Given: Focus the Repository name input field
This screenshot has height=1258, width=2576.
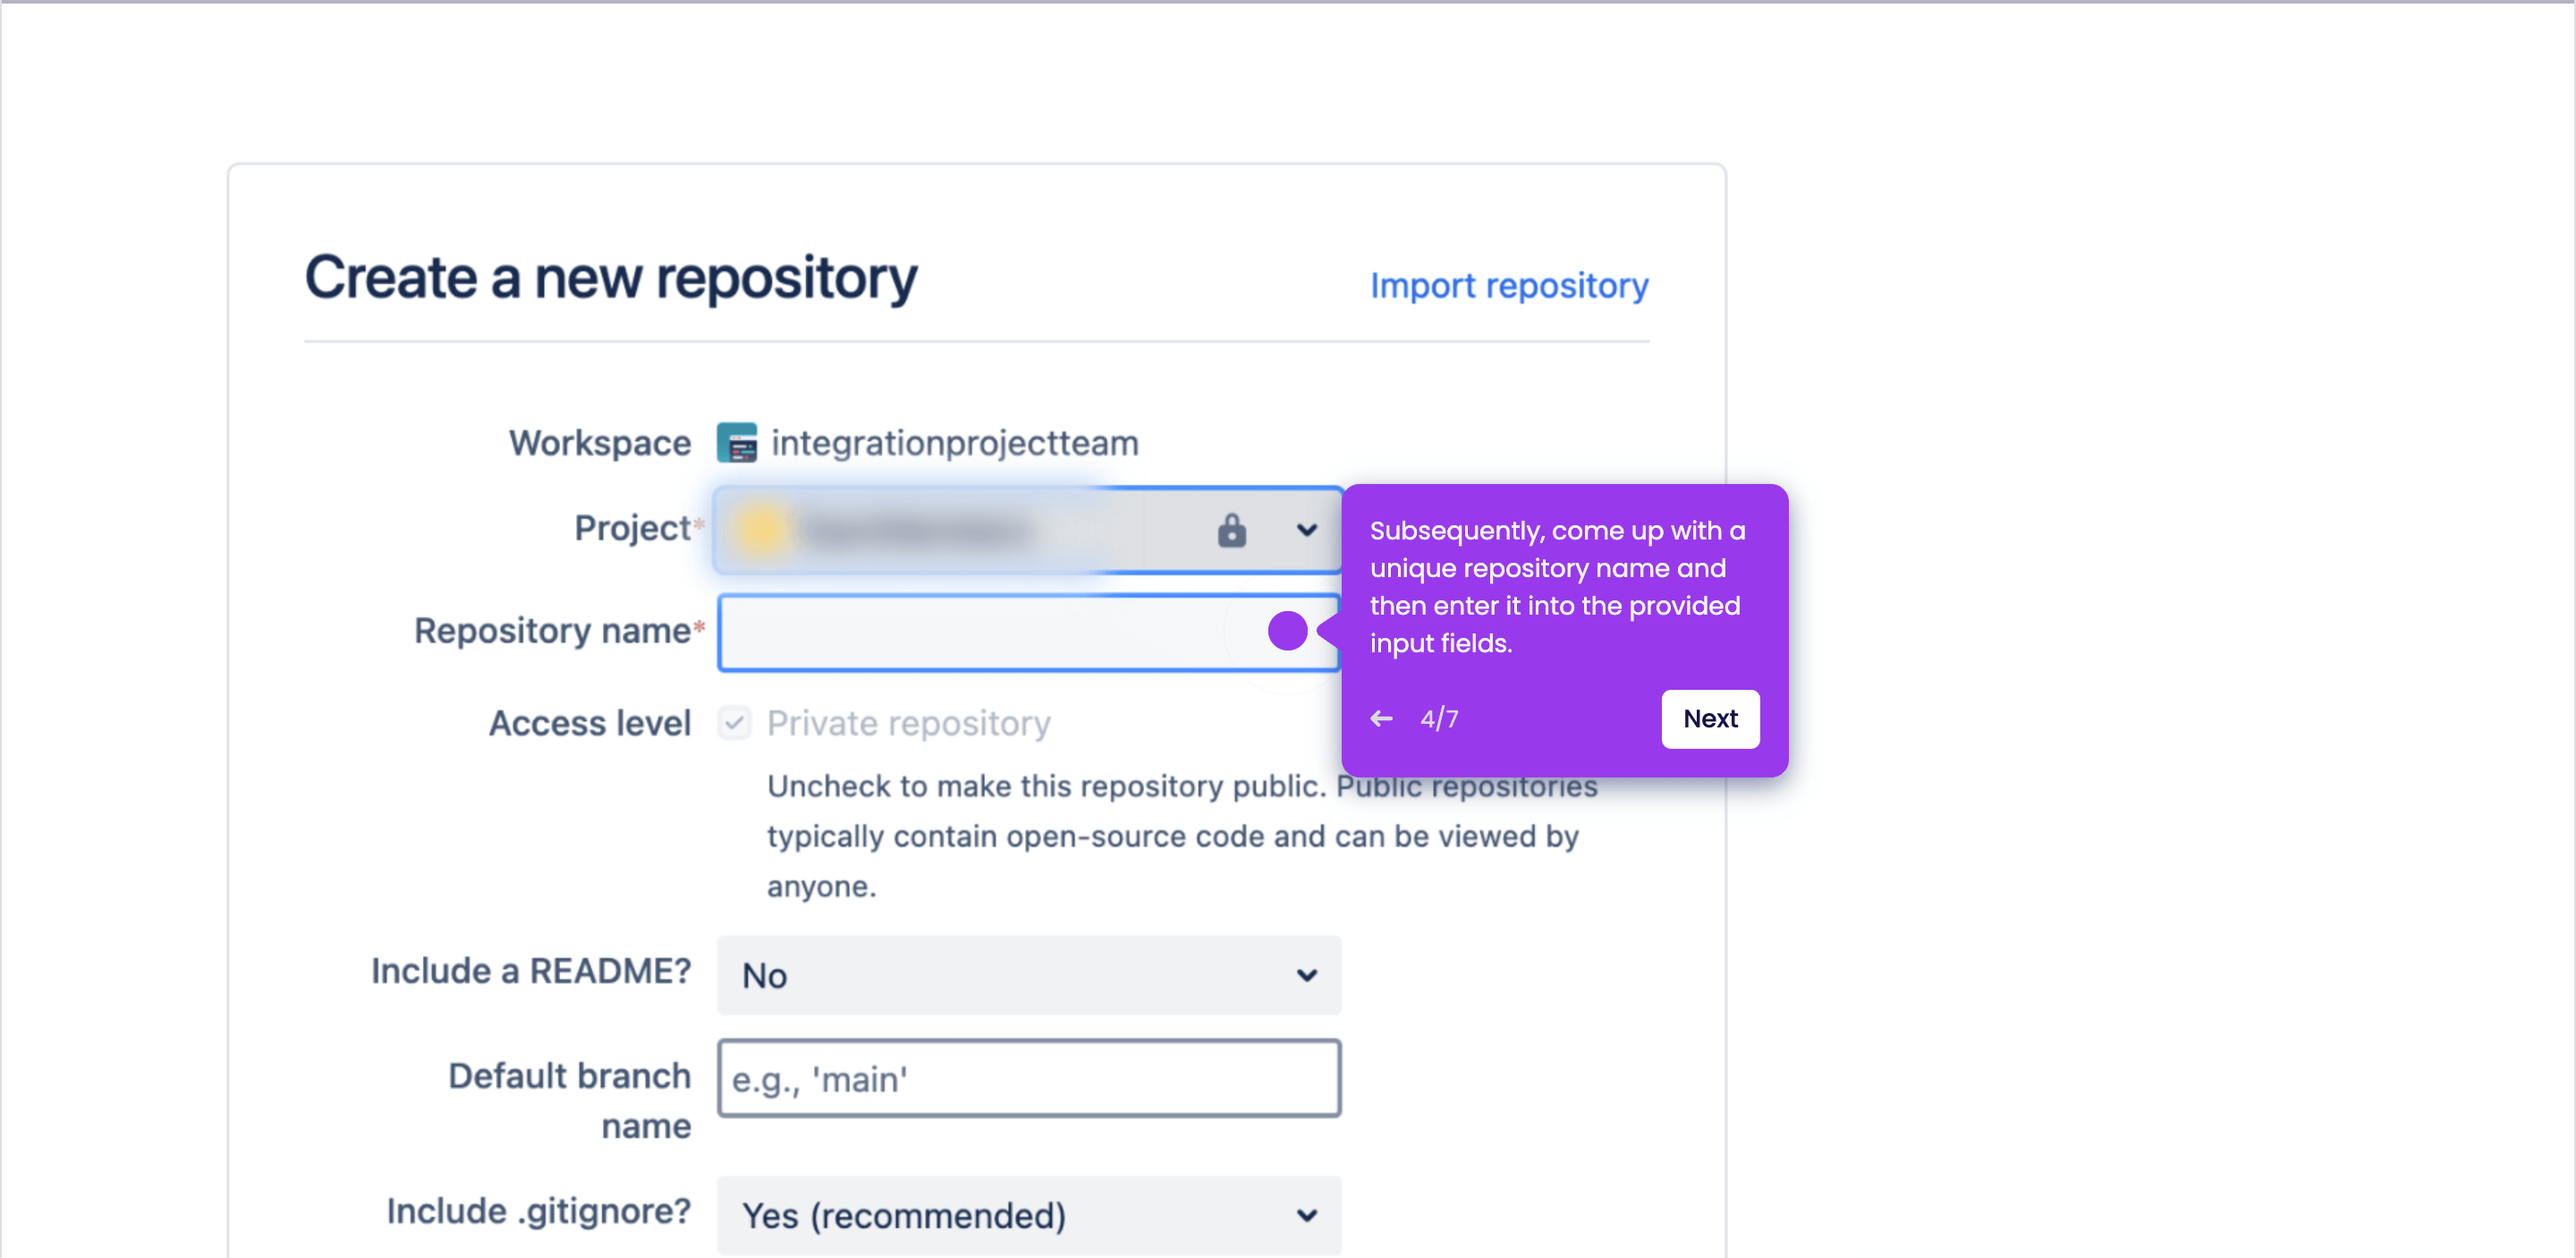Looking at the screenshot, I should (x=1028, y=632).
